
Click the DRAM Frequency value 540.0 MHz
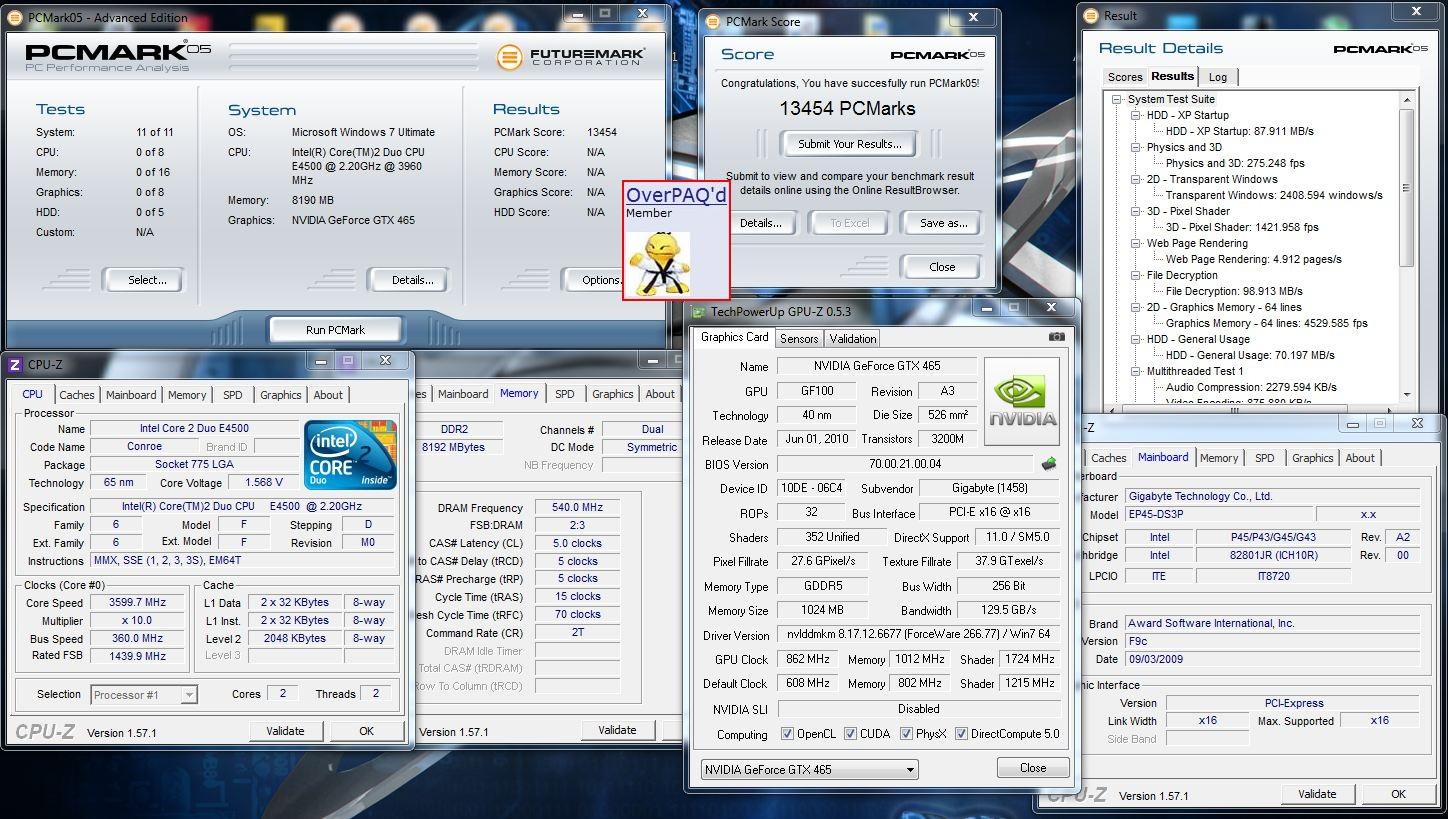pyautogui.click(x=577, y=508)
